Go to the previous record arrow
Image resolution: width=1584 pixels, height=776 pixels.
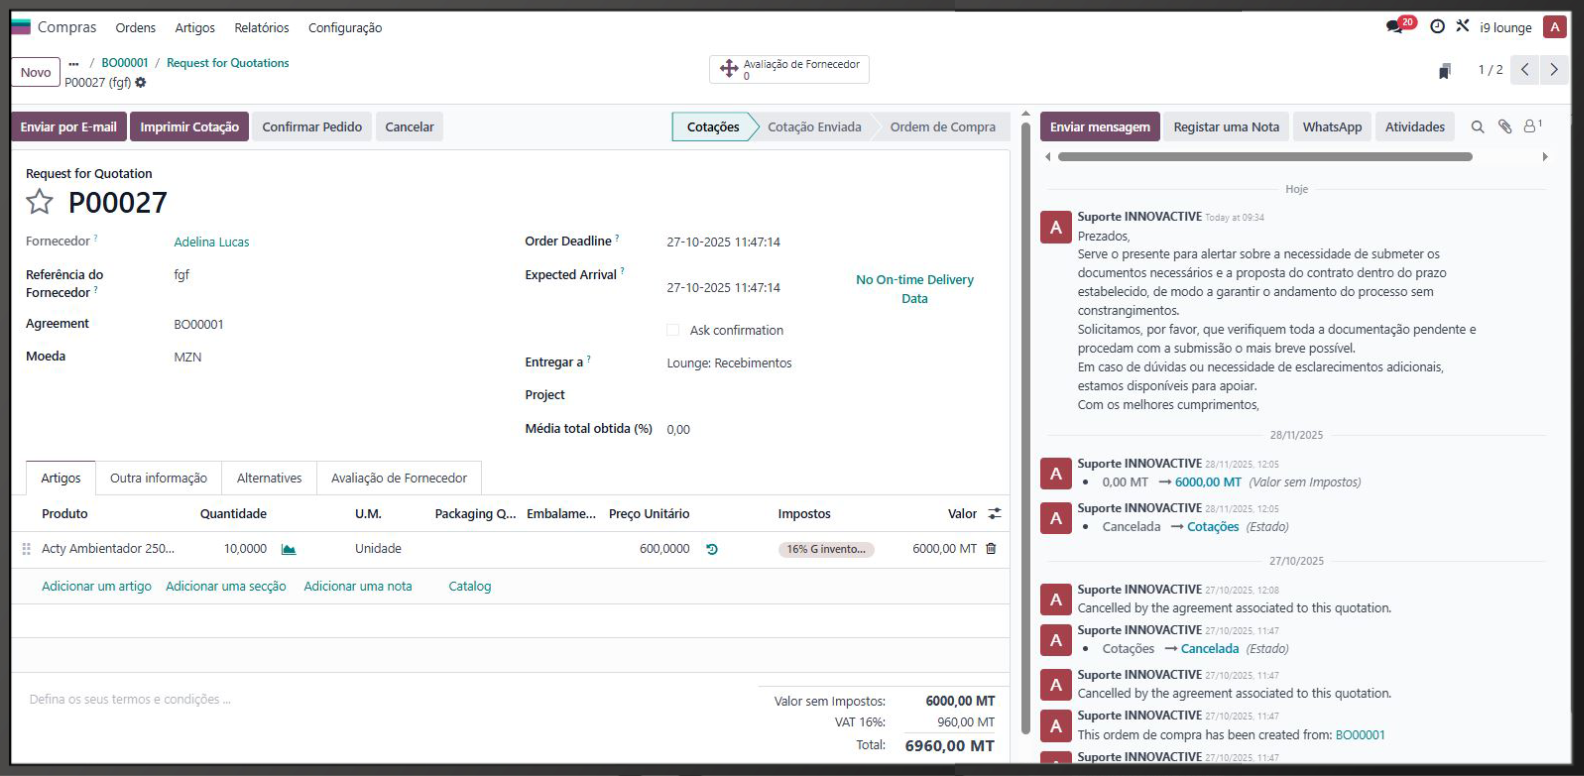click(x=1524, y=70)
